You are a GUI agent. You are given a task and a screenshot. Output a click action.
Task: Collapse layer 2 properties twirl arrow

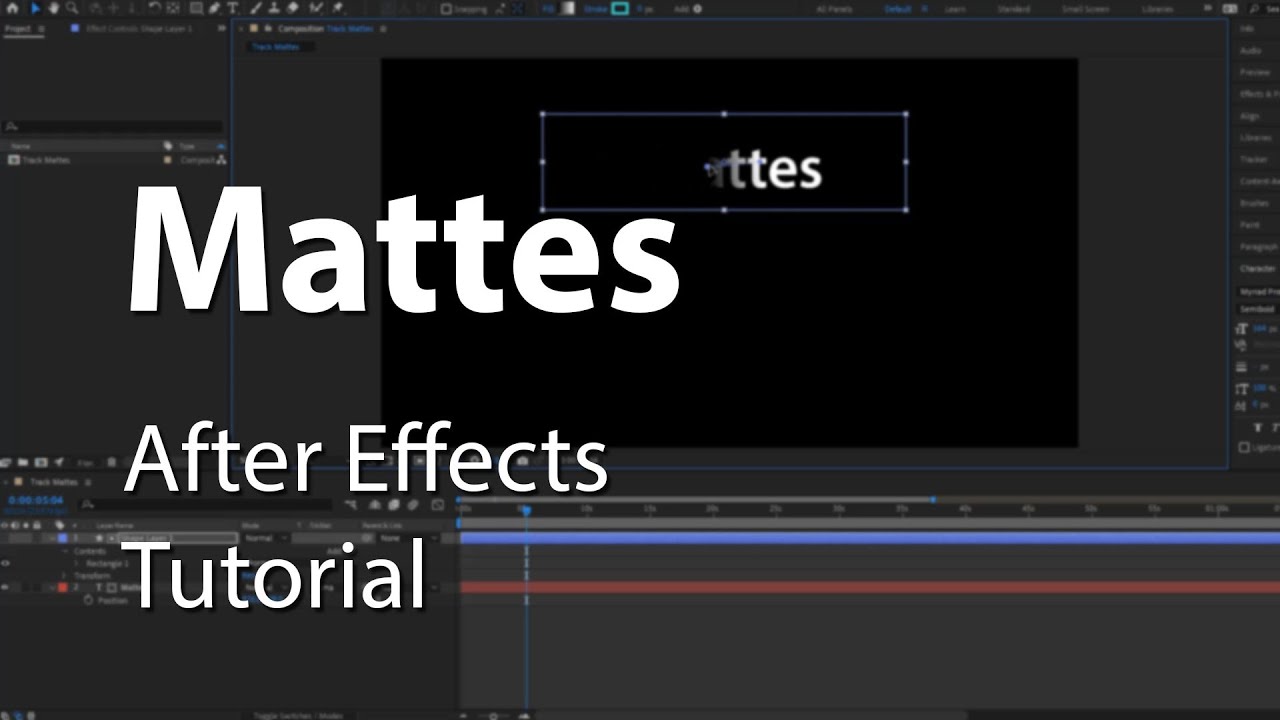pos(53,587)
